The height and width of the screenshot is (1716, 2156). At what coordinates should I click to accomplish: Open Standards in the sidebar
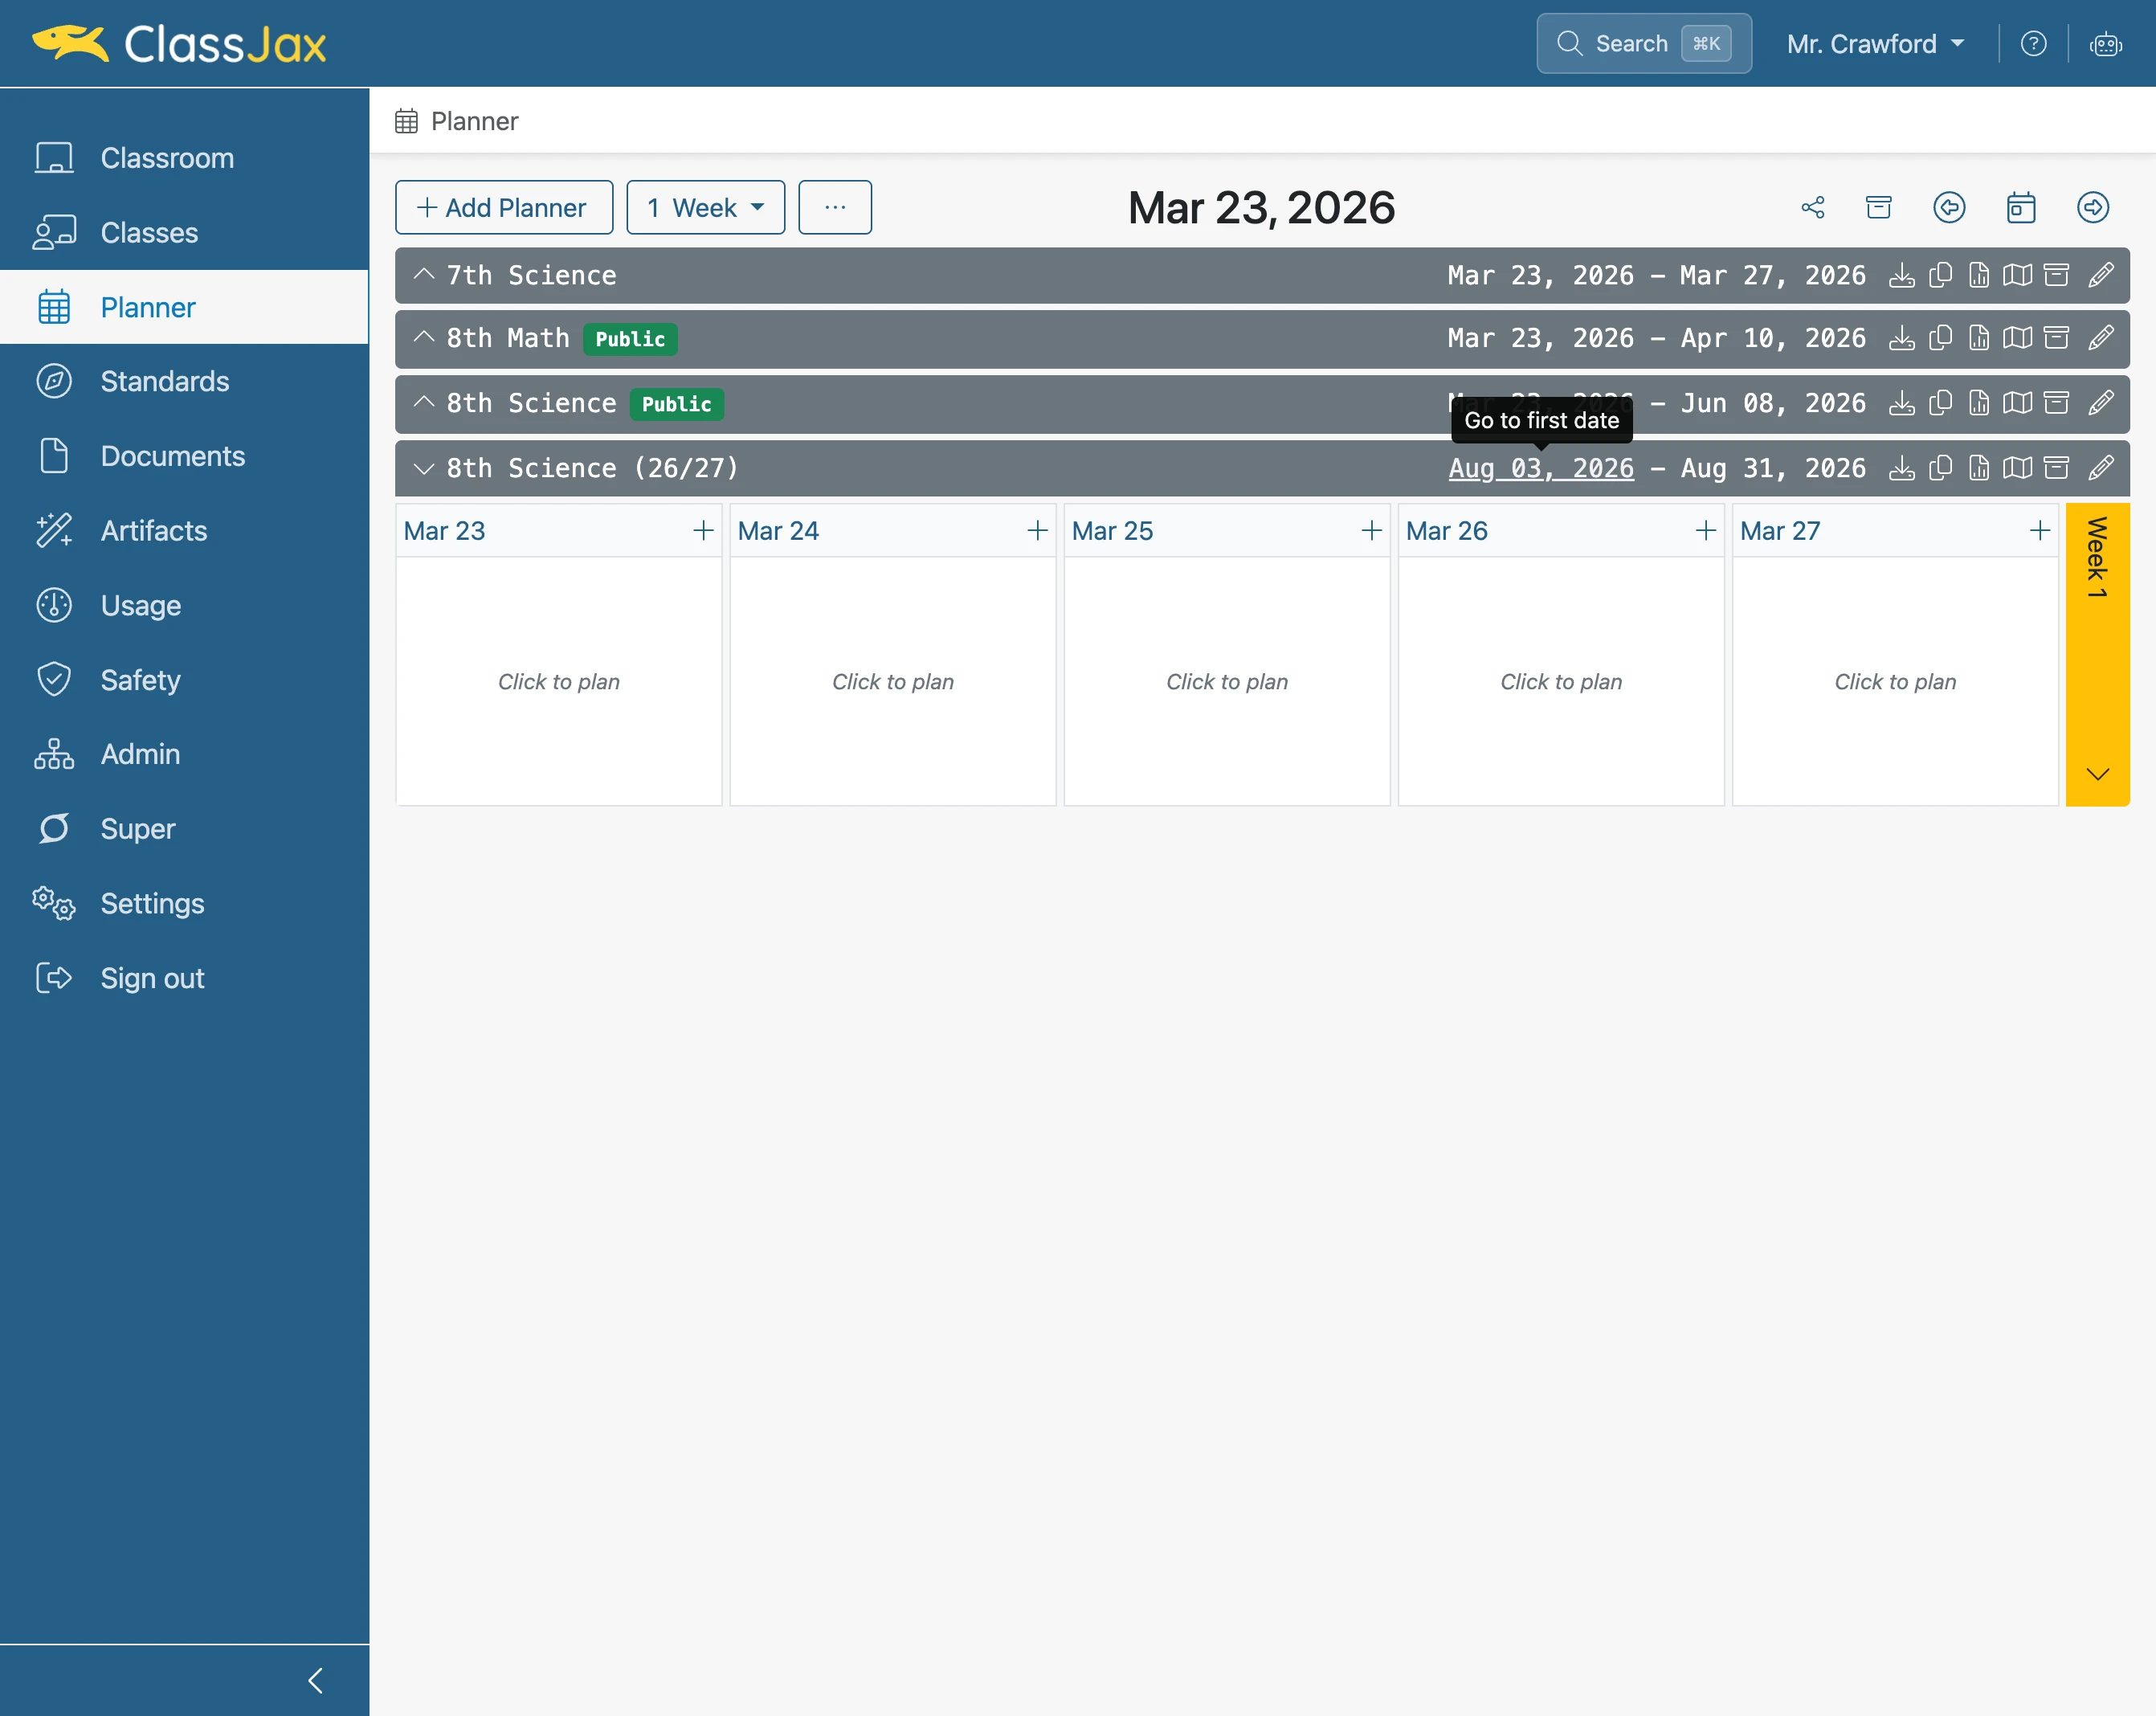[184, 382]
